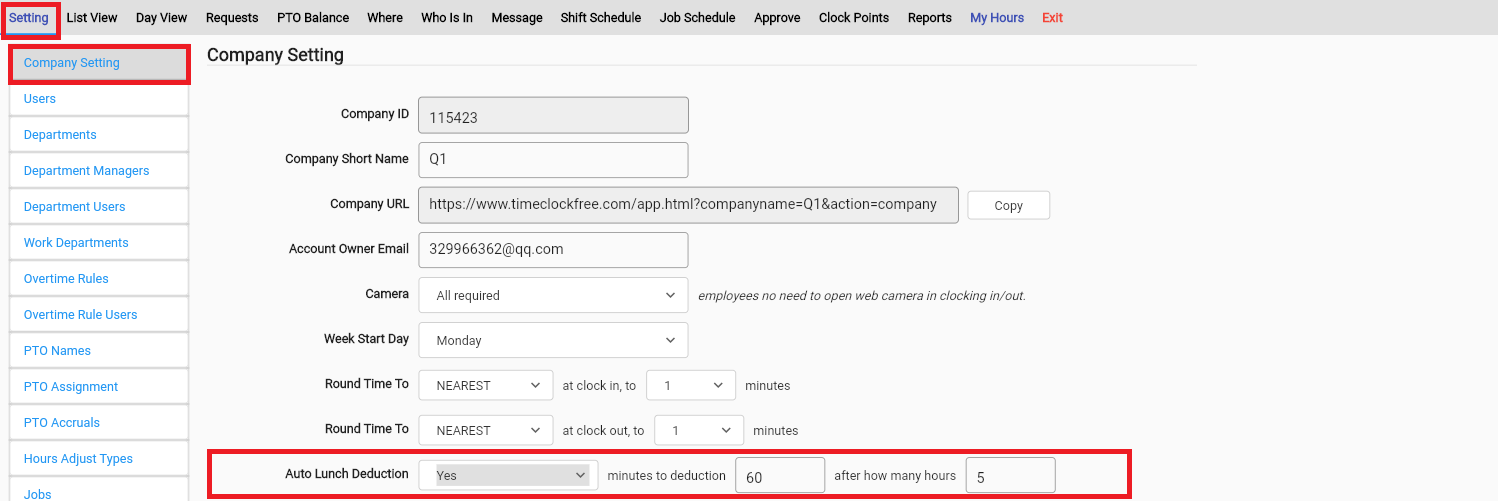The image size is (1508, 501).
Task: Open clock-out Round Time To NEAREST dropdown
Action: [486, 430]
